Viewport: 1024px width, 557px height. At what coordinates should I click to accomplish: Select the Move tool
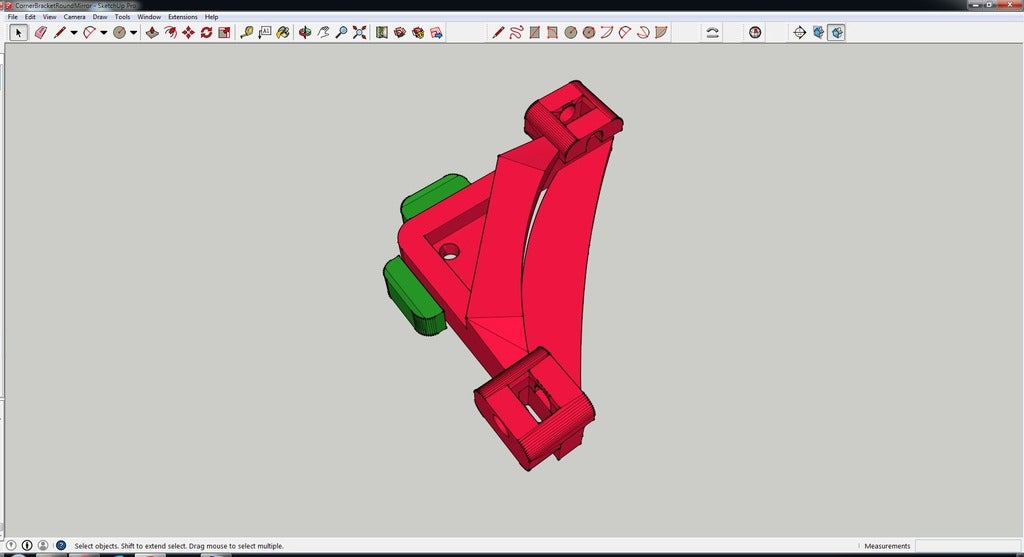188,32
